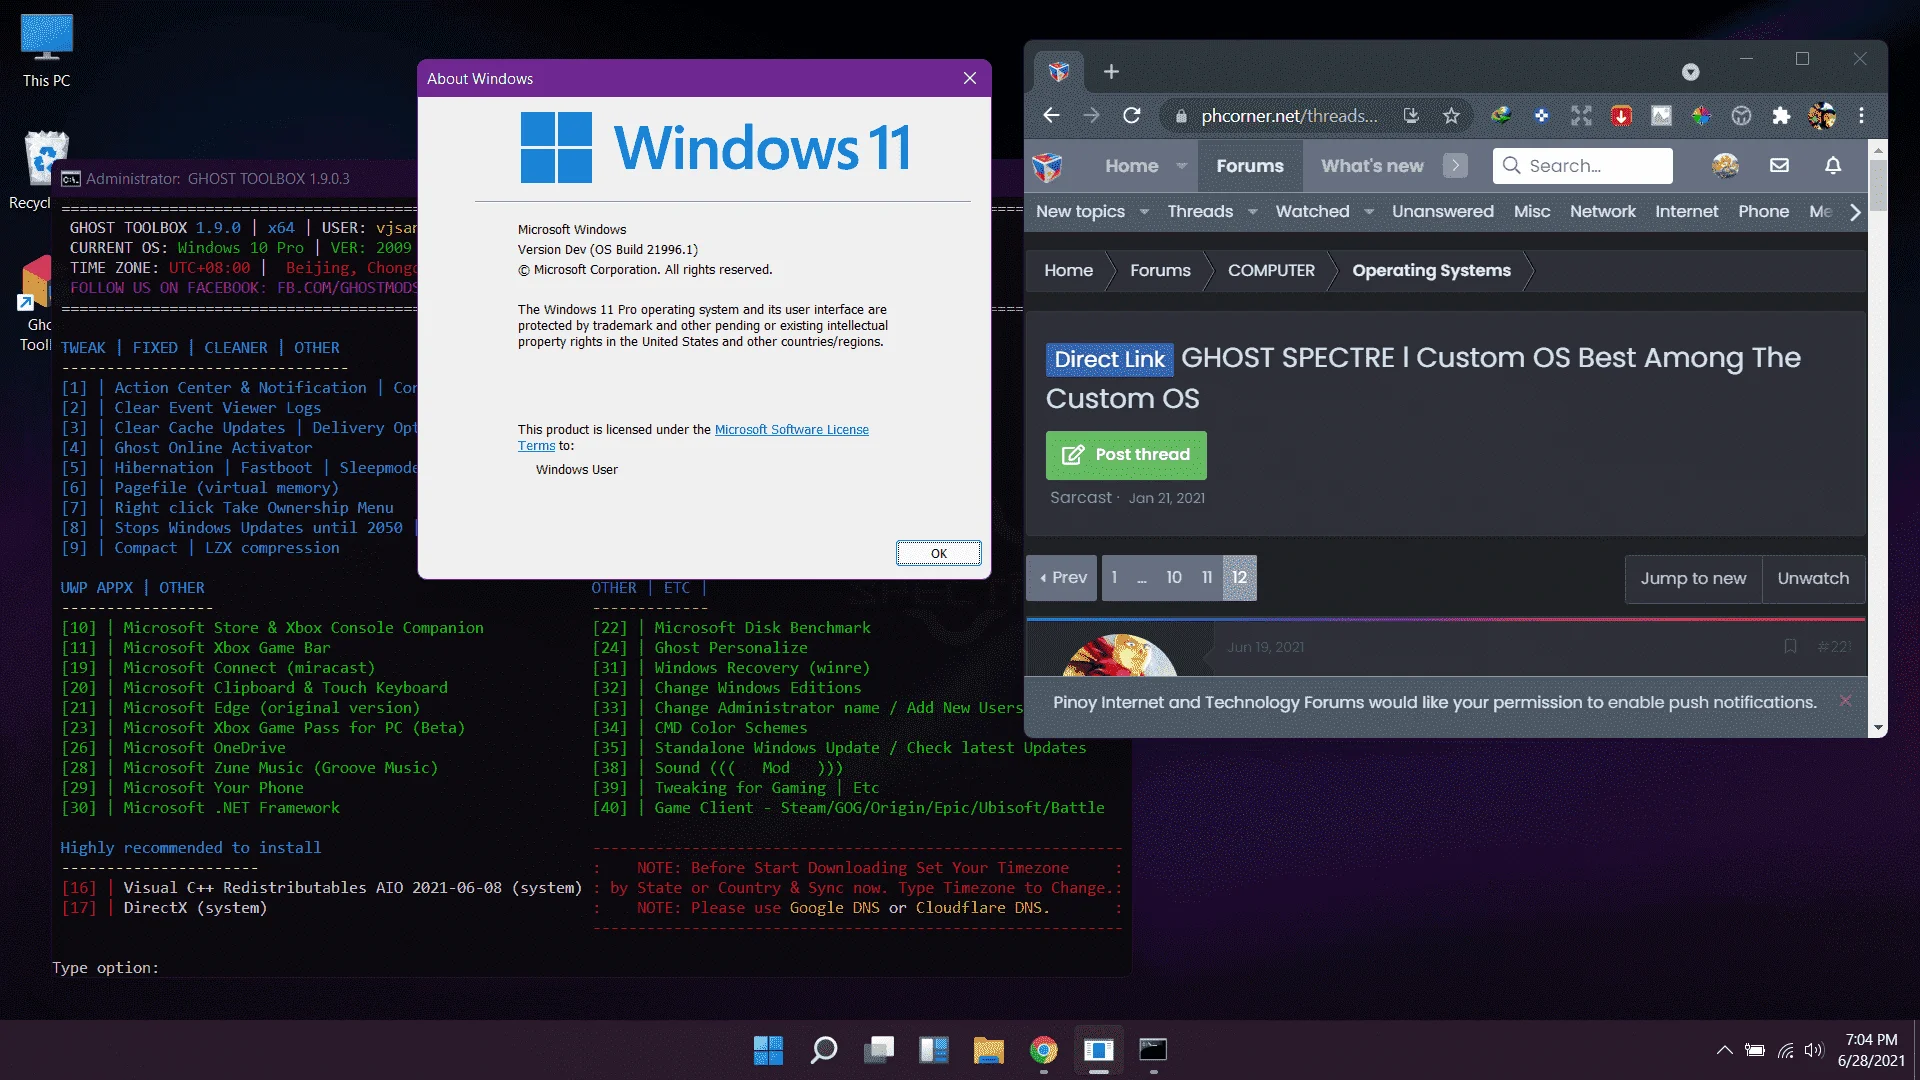
Task: Open the forum user avatar menu
Action: point(1725,166)
